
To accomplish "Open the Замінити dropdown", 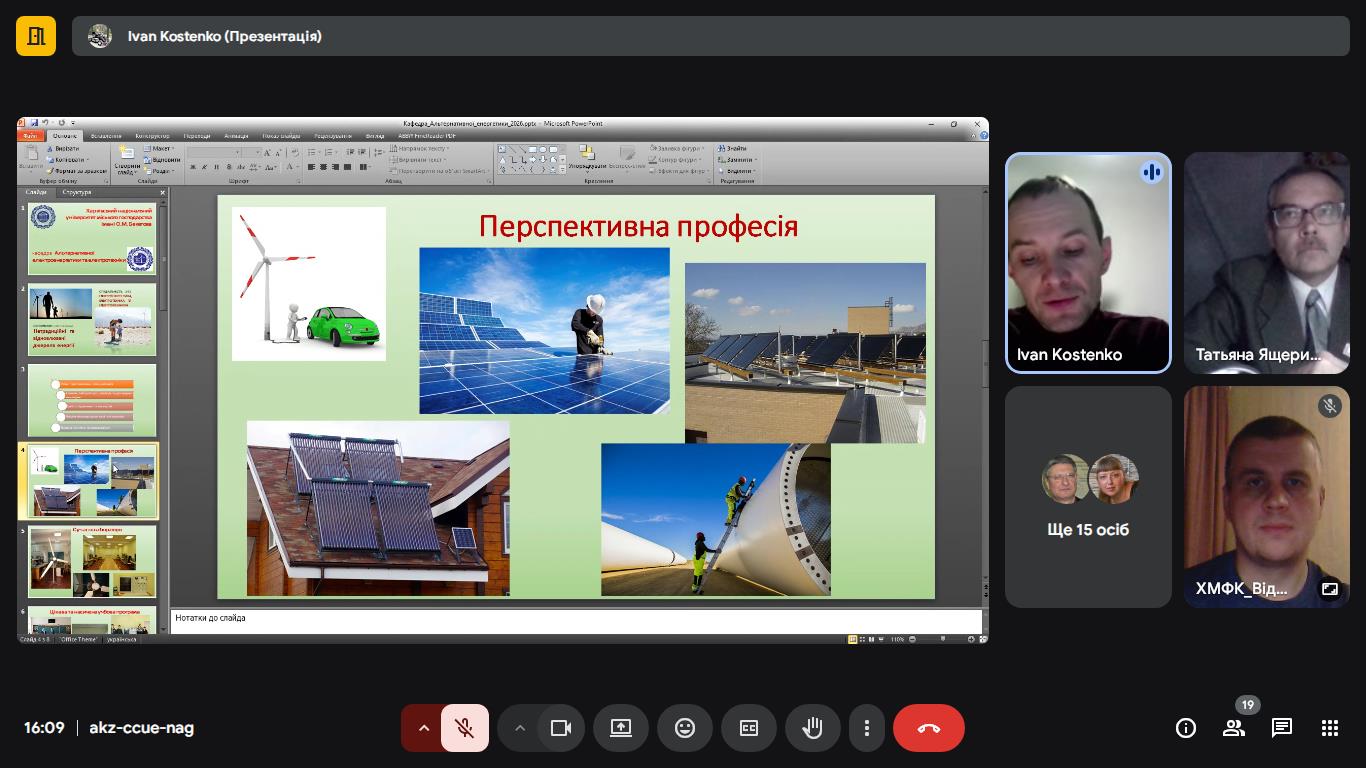I will tap(739, 160).
